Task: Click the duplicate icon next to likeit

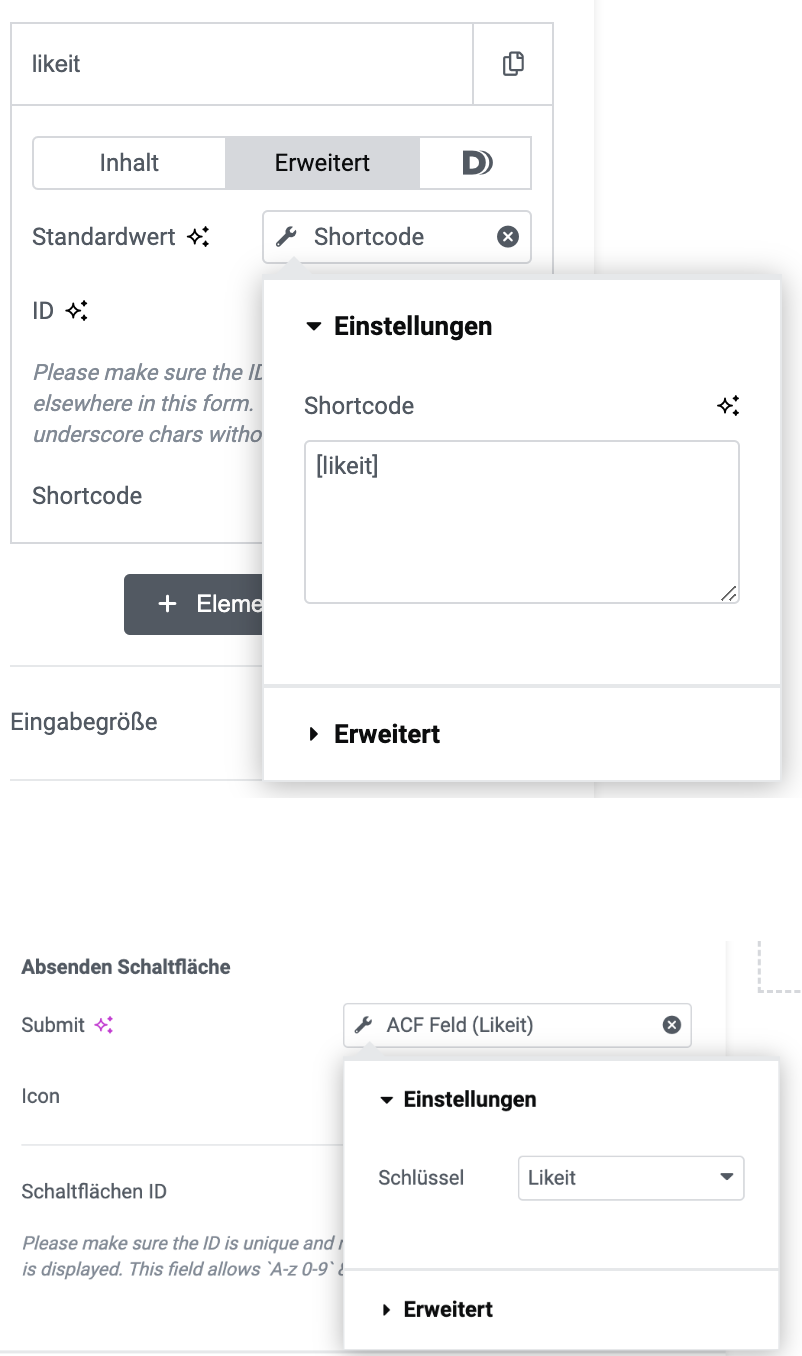Action: (513, 64)
